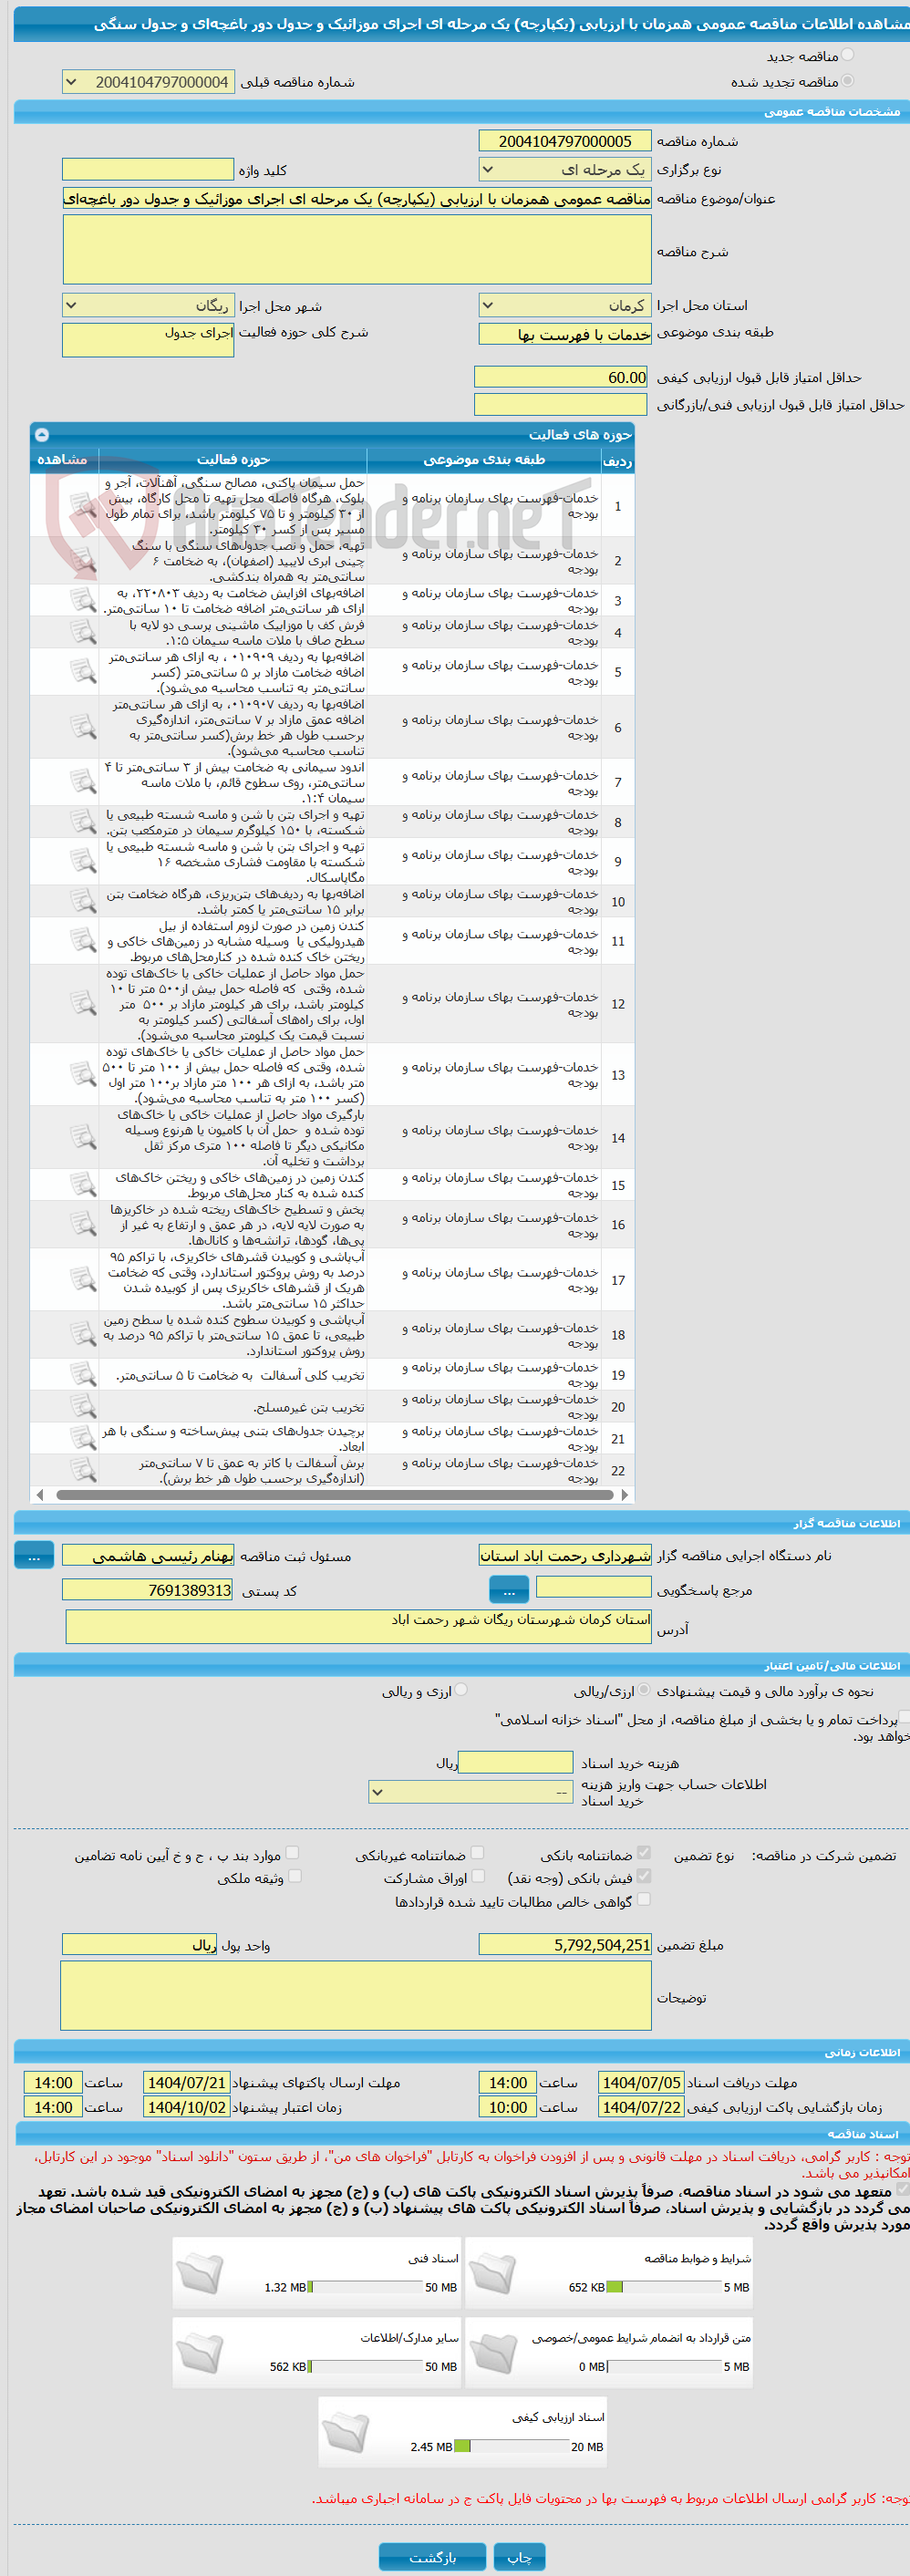The image size is (910, 2576).
Task: Open استان محل اجرا dropdown
Action: (565, 305)
